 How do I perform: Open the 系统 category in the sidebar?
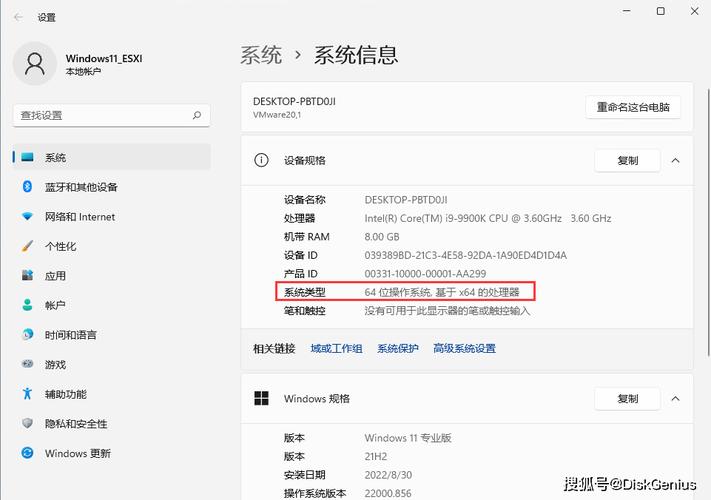[x=112, y=157]
